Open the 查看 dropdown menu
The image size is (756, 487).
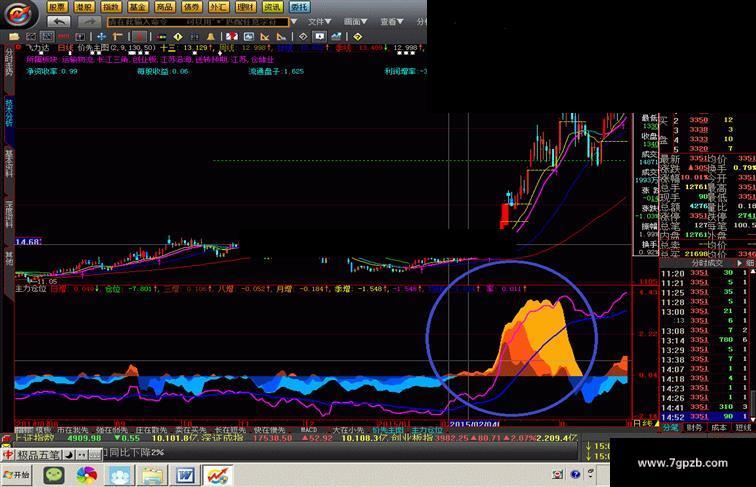pos(392,22)
